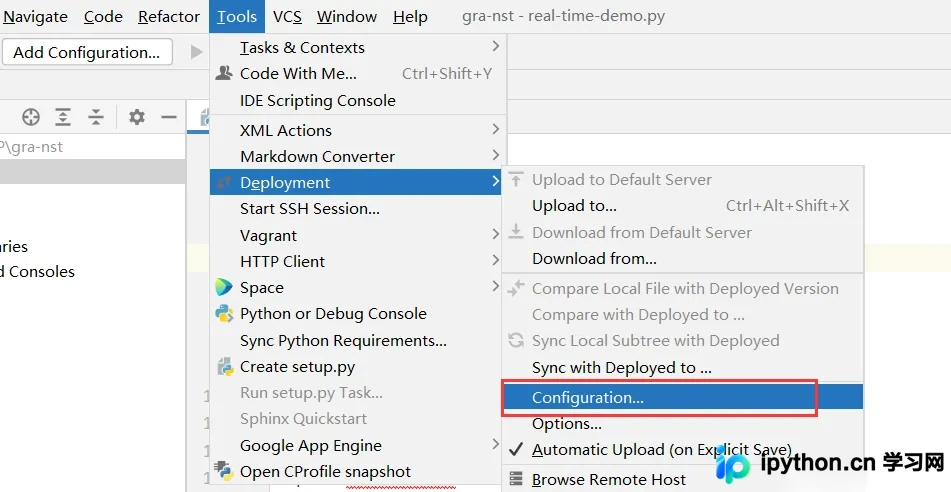951x492 pixels.
Task: Close the open Tools menu
Action: 237,16
